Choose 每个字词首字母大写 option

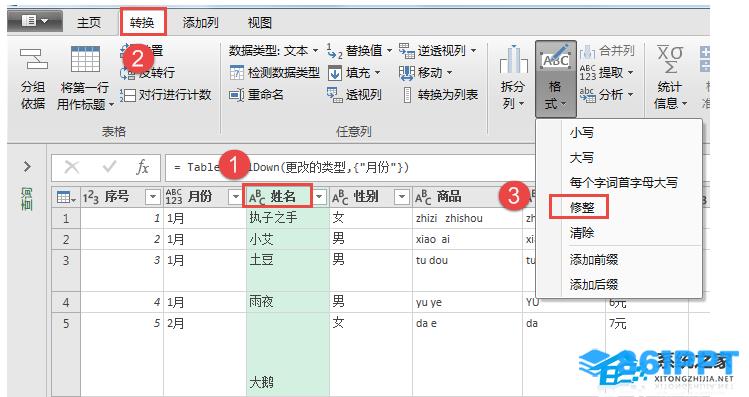click(x=623, y=182)
